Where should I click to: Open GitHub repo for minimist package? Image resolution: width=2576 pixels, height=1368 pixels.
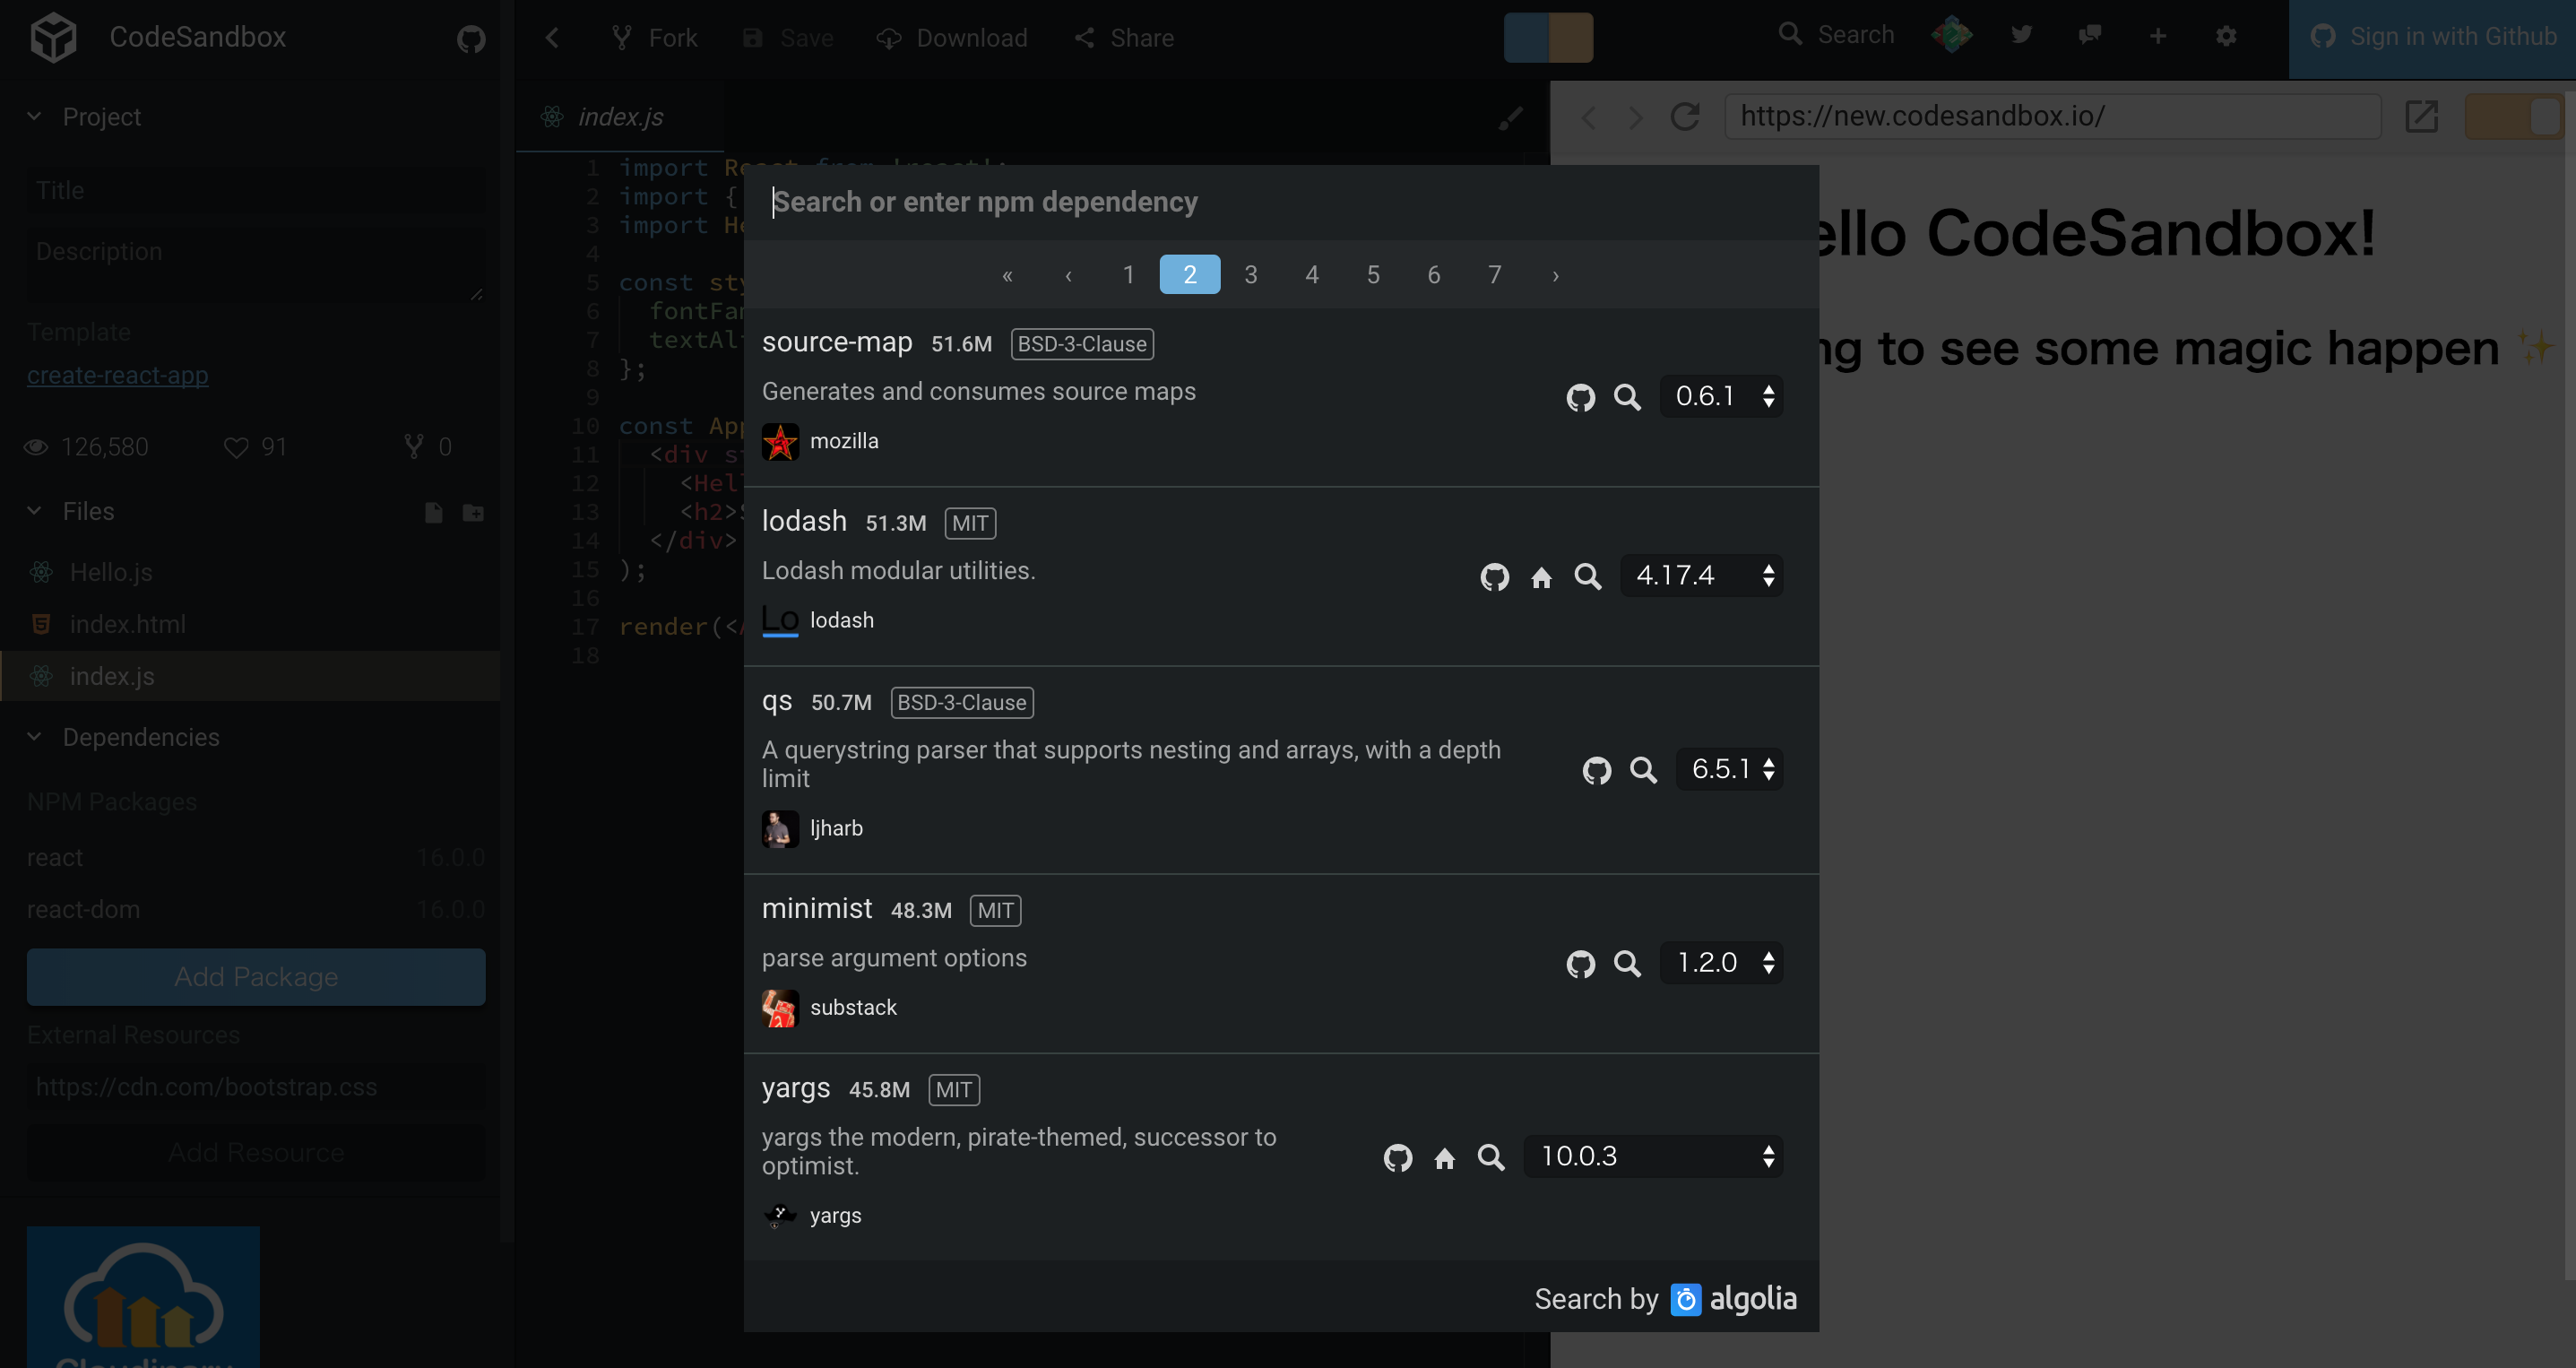coord(1580,964)
